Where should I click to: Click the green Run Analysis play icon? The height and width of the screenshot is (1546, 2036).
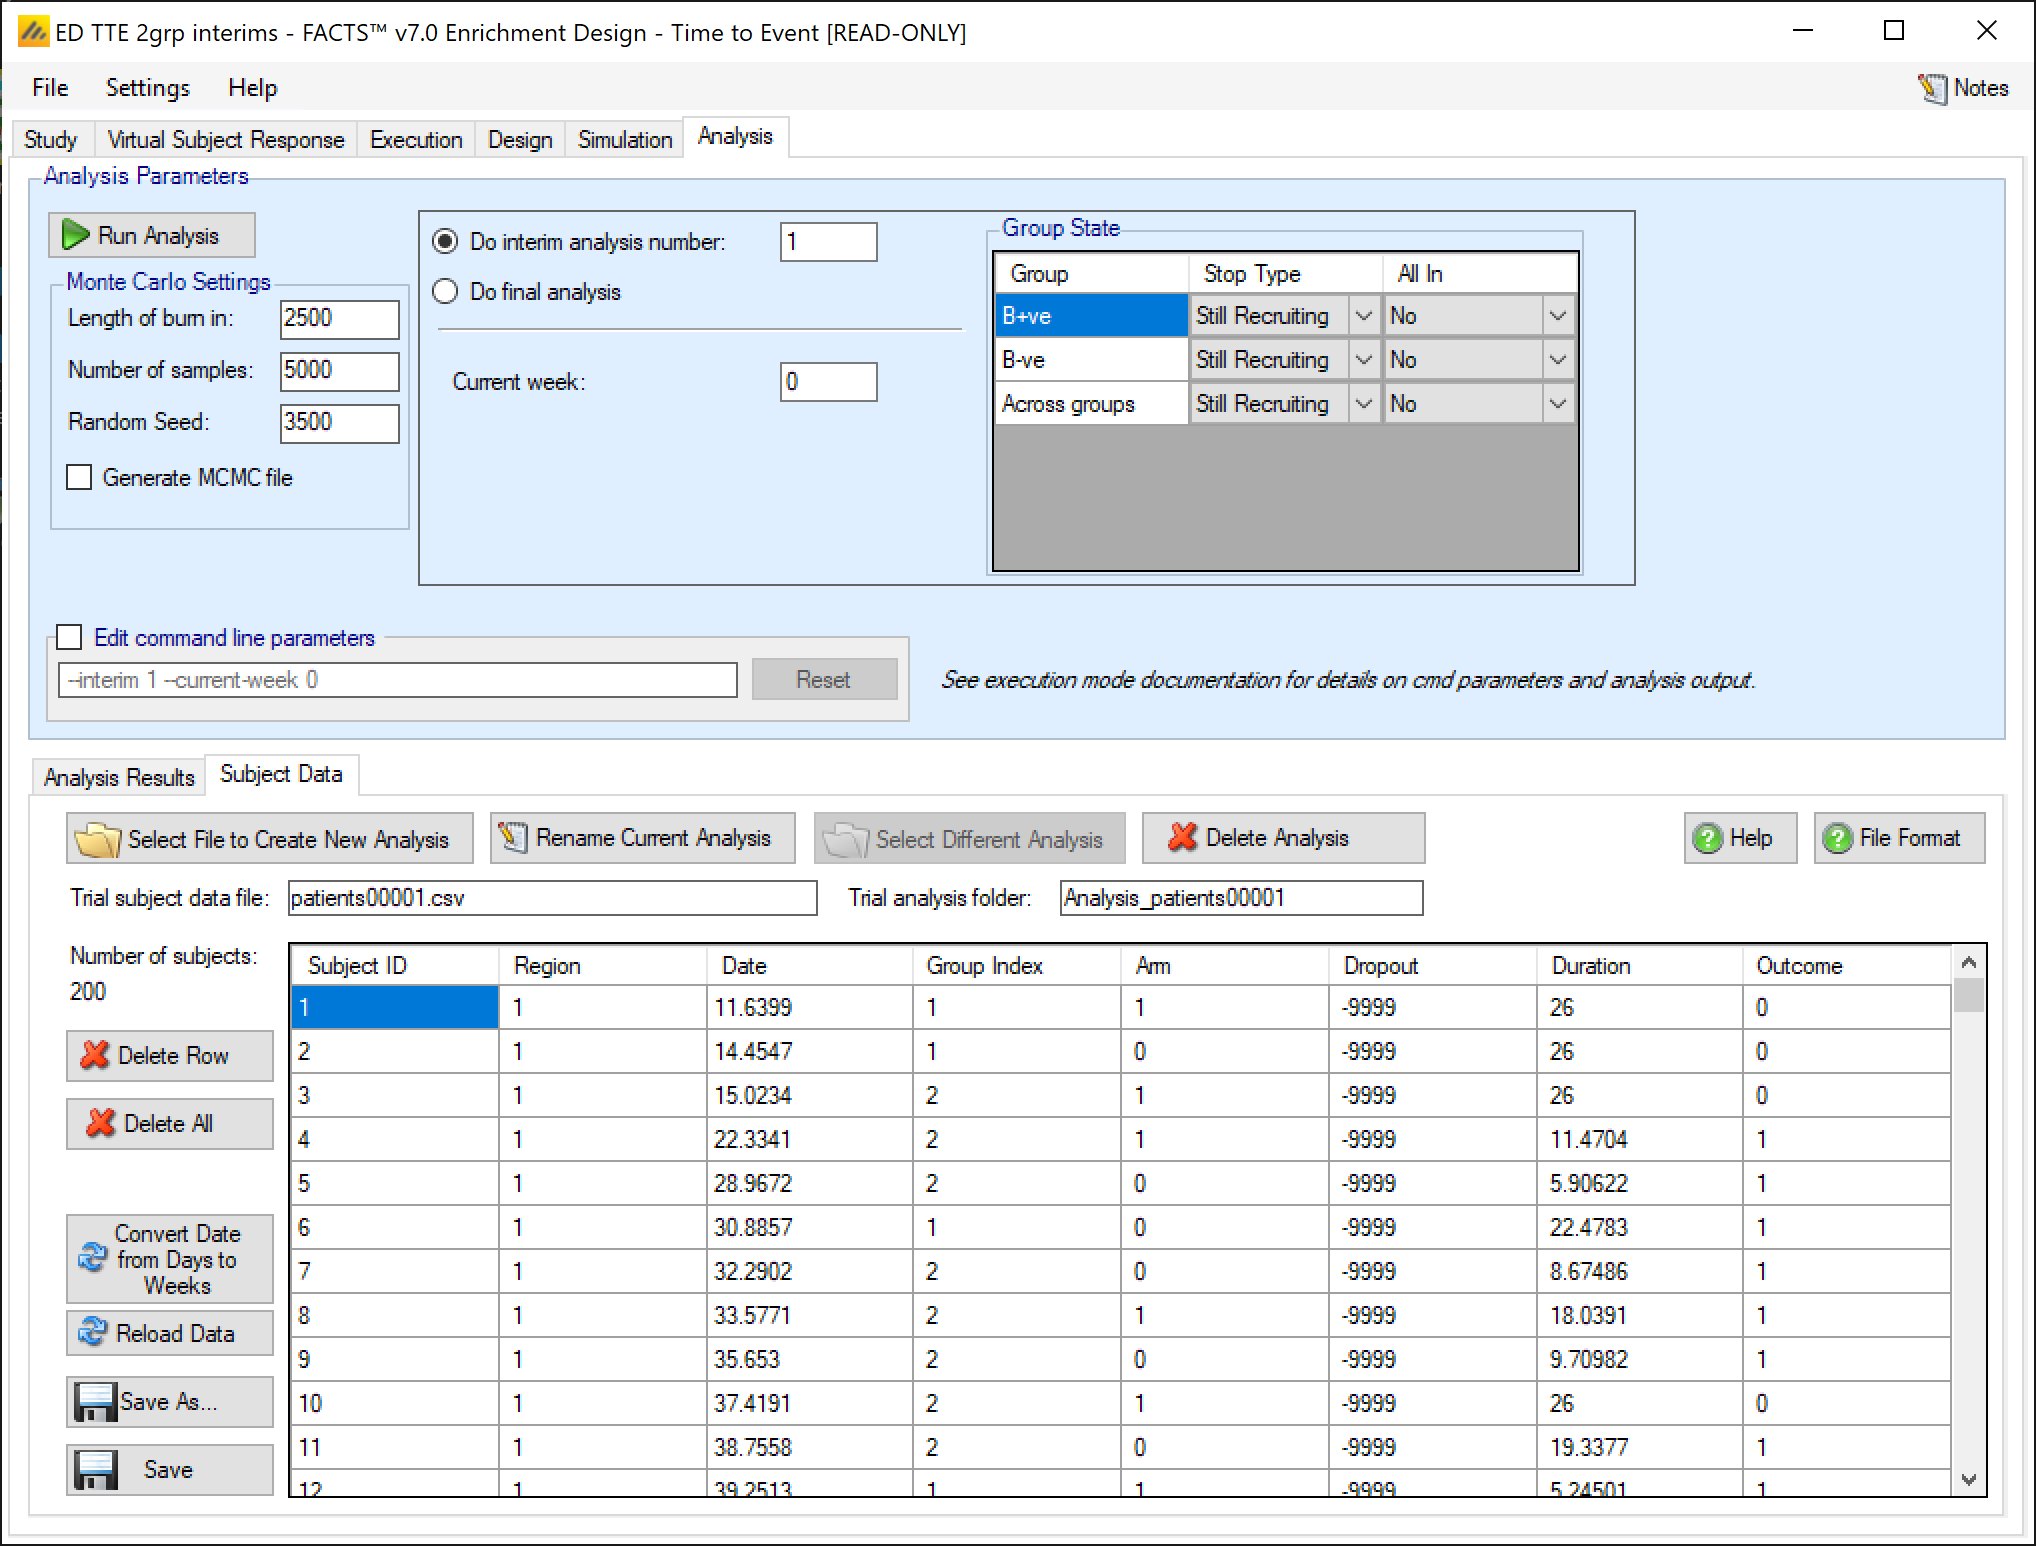coord(76,235)
